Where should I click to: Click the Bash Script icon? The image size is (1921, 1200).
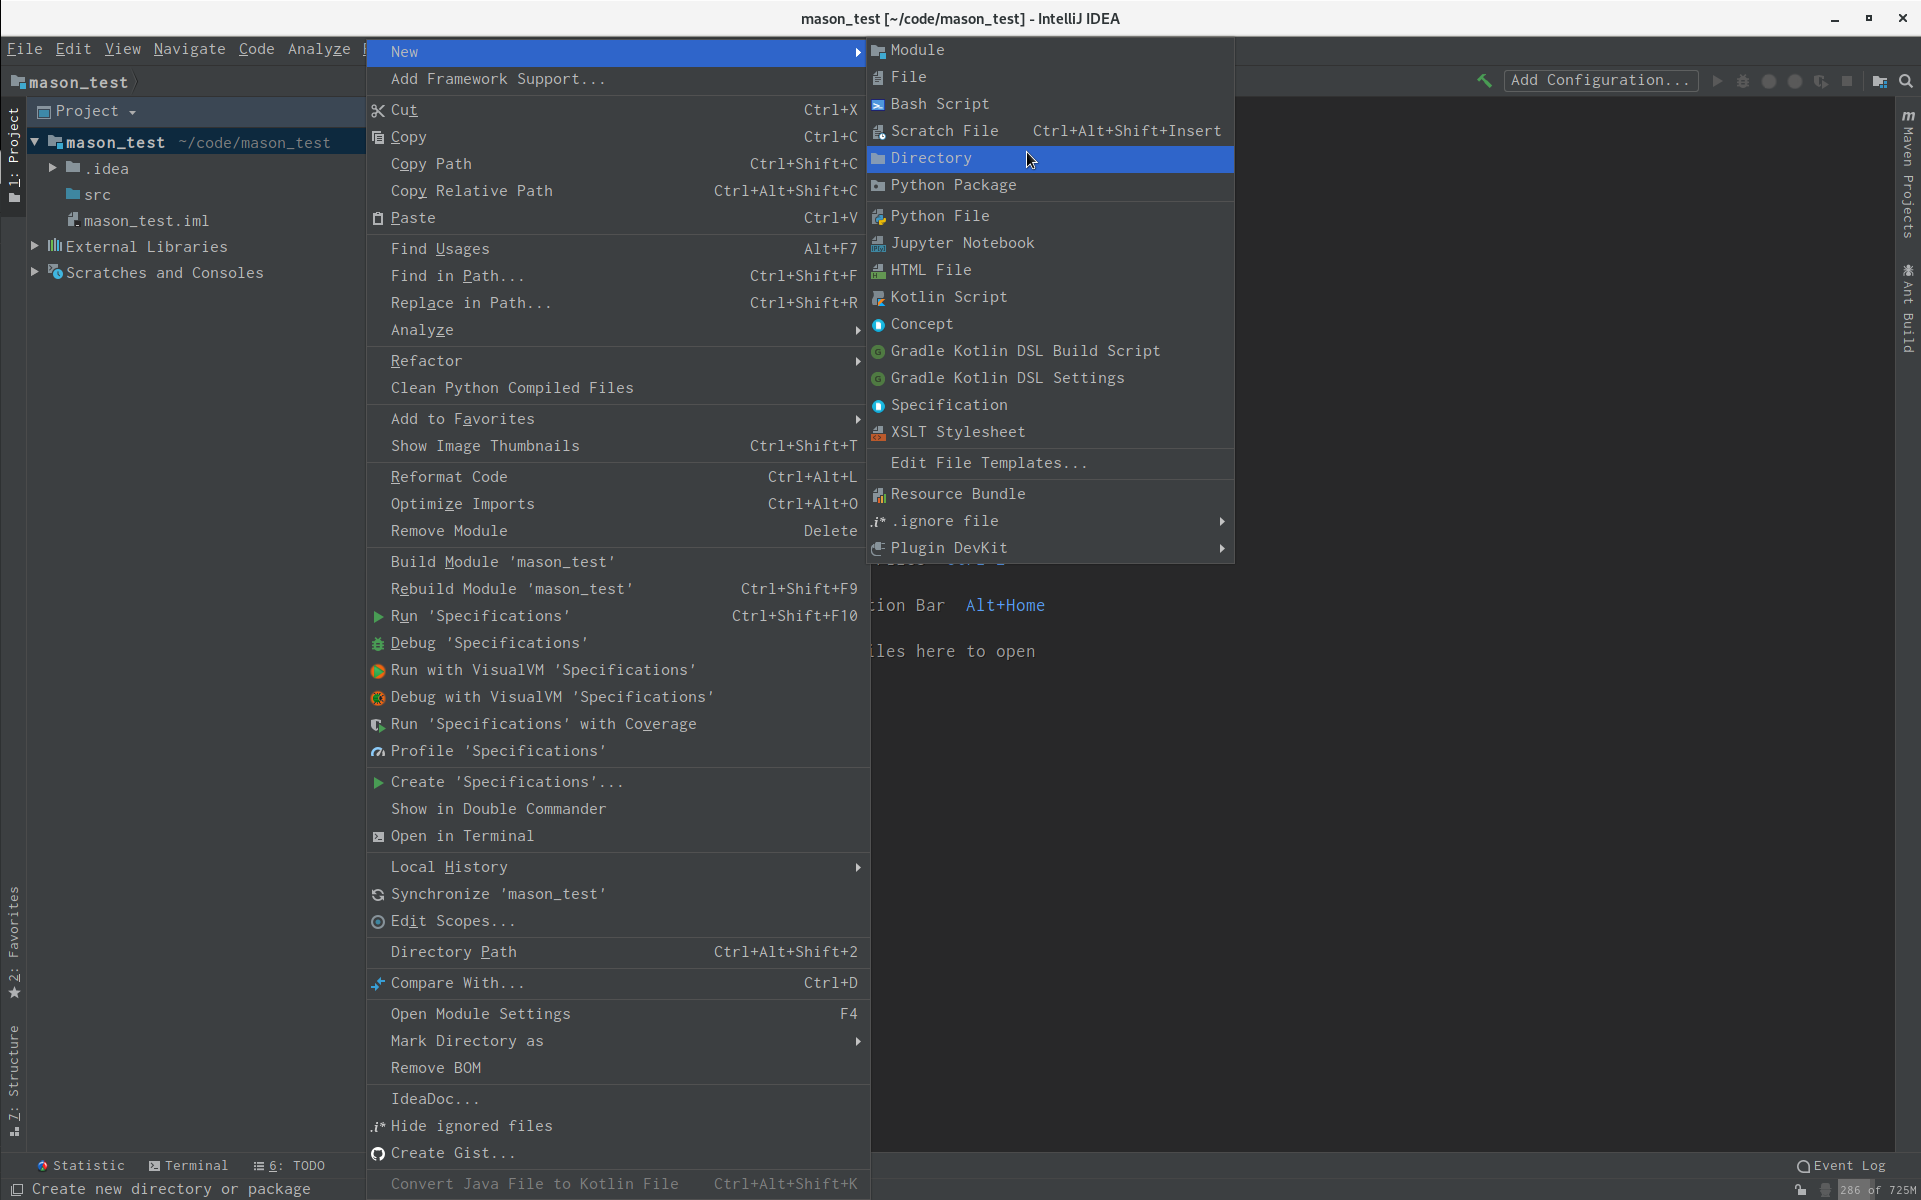pyautogui.click(x=878, y=105)
